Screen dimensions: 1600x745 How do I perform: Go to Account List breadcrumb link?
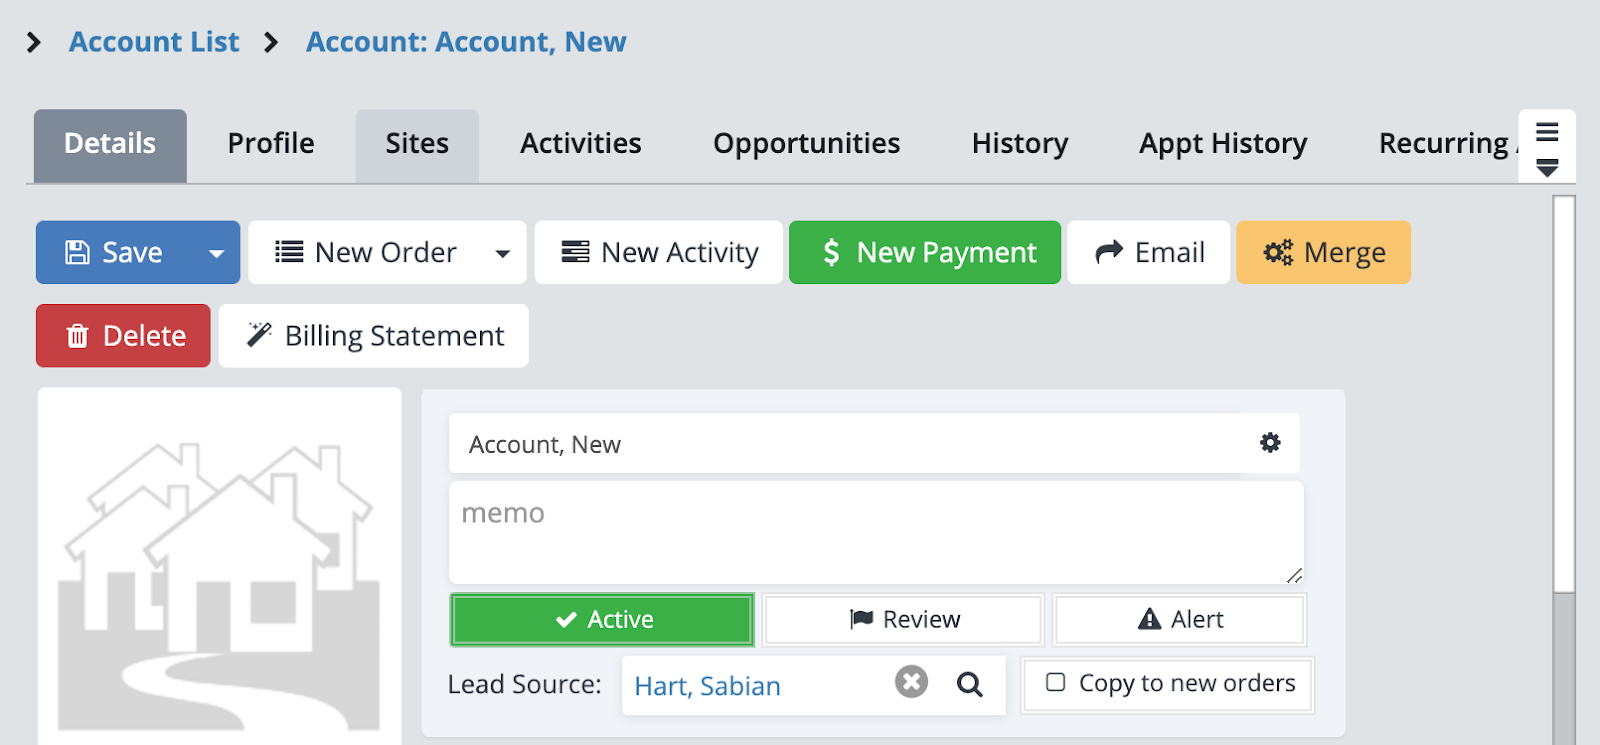point(154,42)
